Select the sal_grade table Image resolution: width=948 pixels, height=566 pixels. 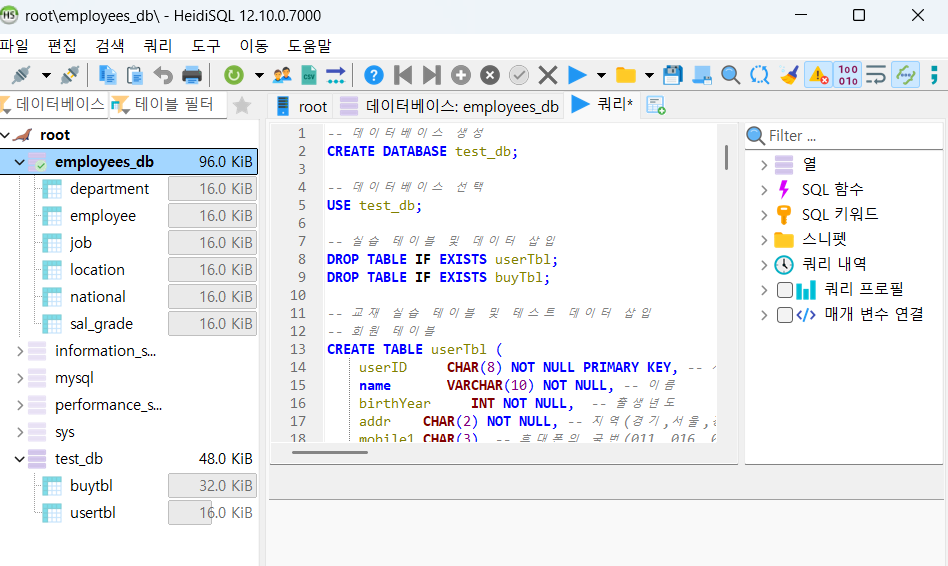point(101,324)
